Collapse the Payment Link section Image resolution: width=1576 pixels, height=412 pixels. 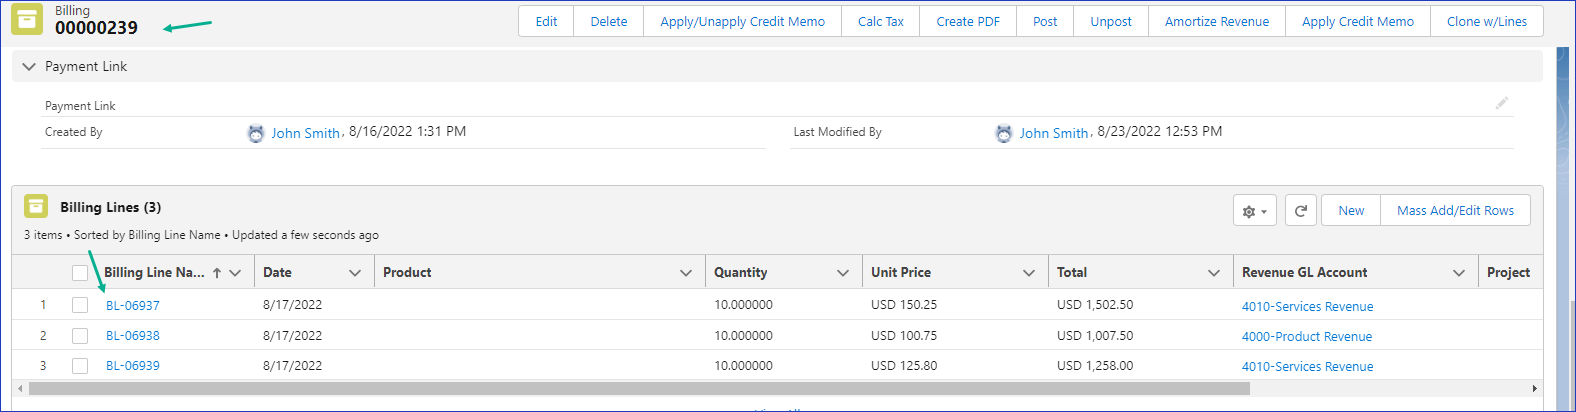(x=29, y=66)
